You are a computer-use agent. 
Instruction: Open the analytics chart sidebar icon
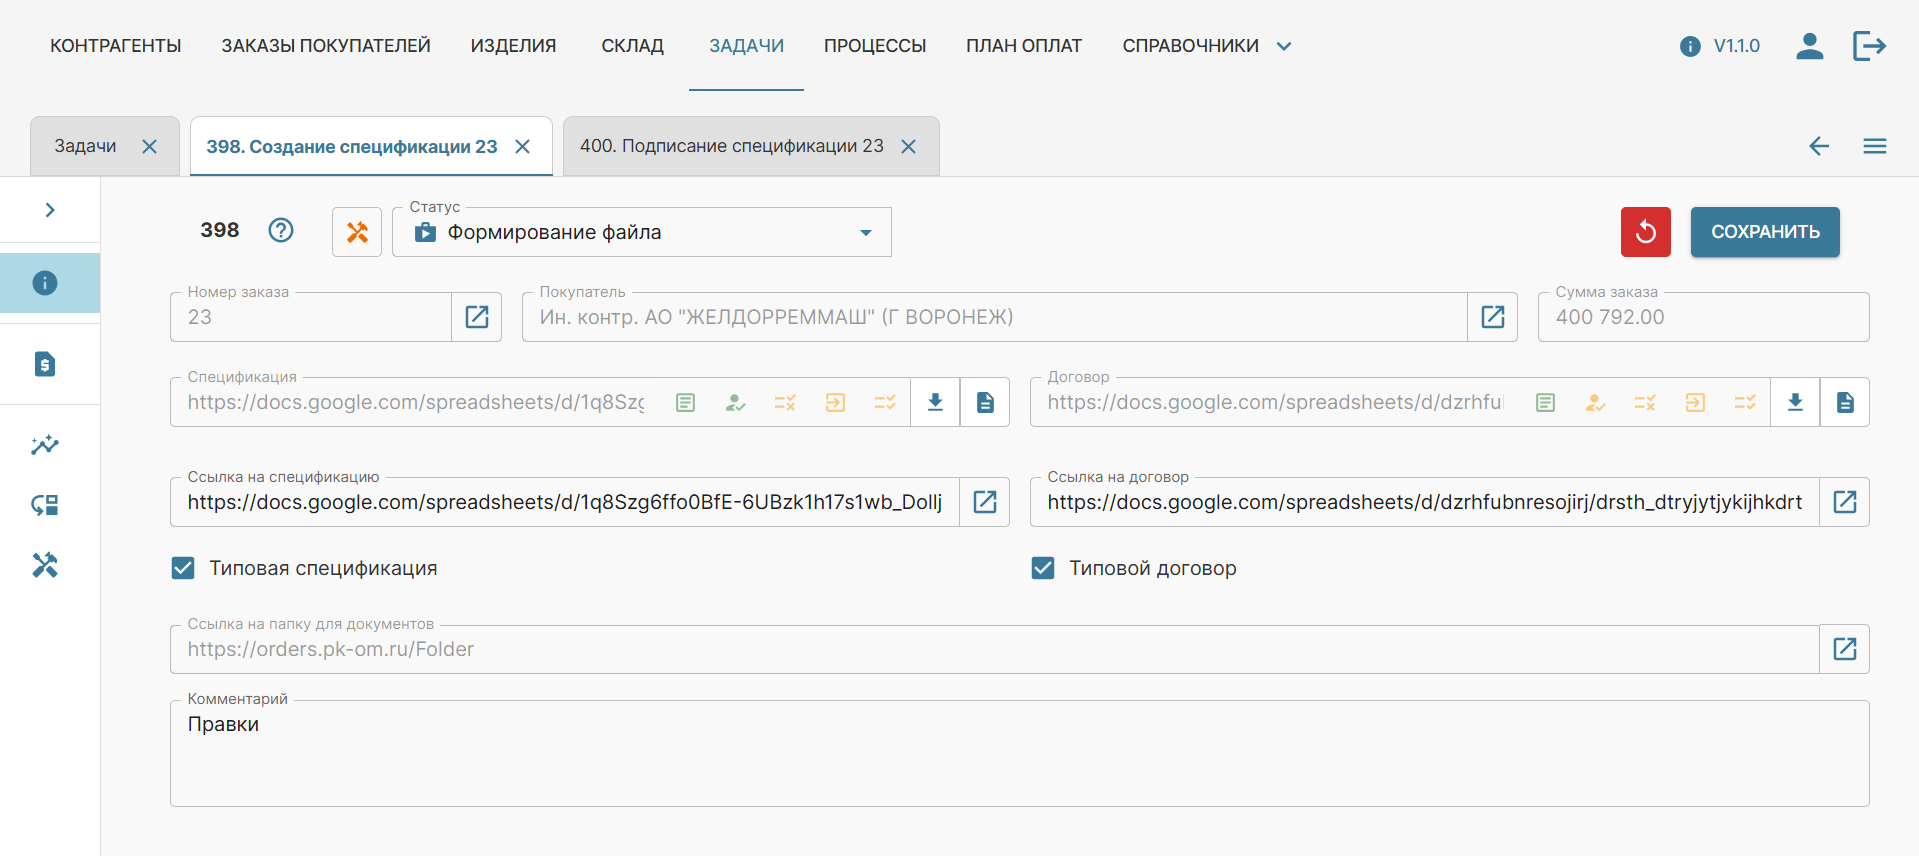click(45, 445)
